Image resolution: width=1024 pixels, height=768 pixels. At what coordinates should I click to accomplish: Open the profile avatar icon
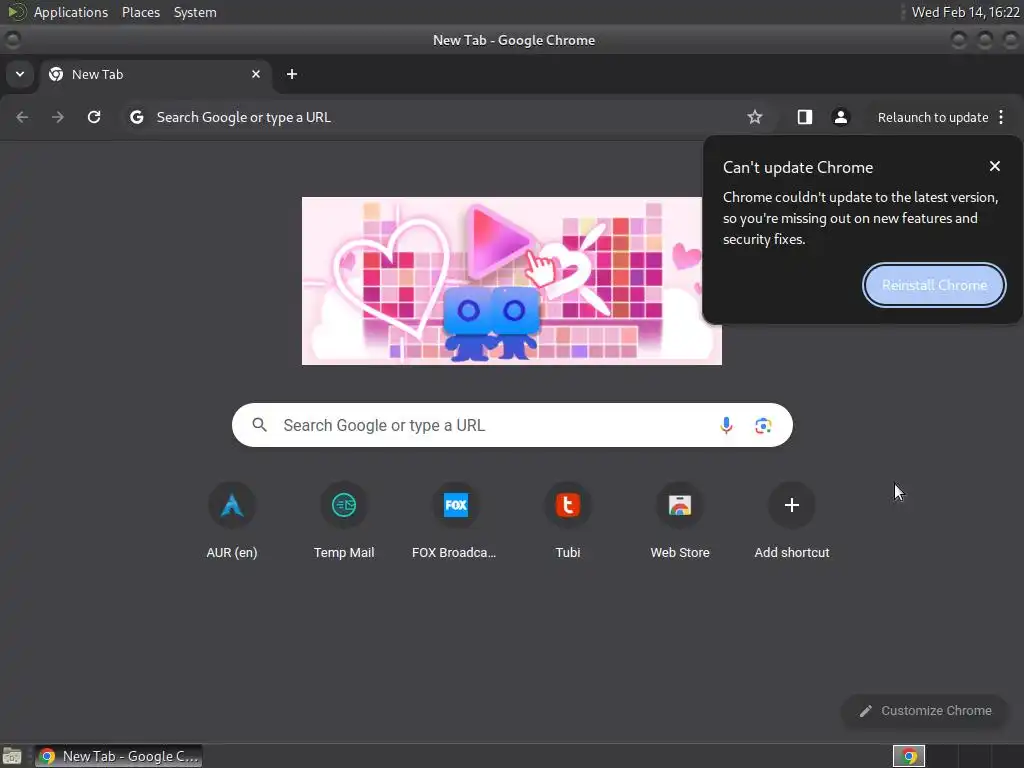[840, 117]
